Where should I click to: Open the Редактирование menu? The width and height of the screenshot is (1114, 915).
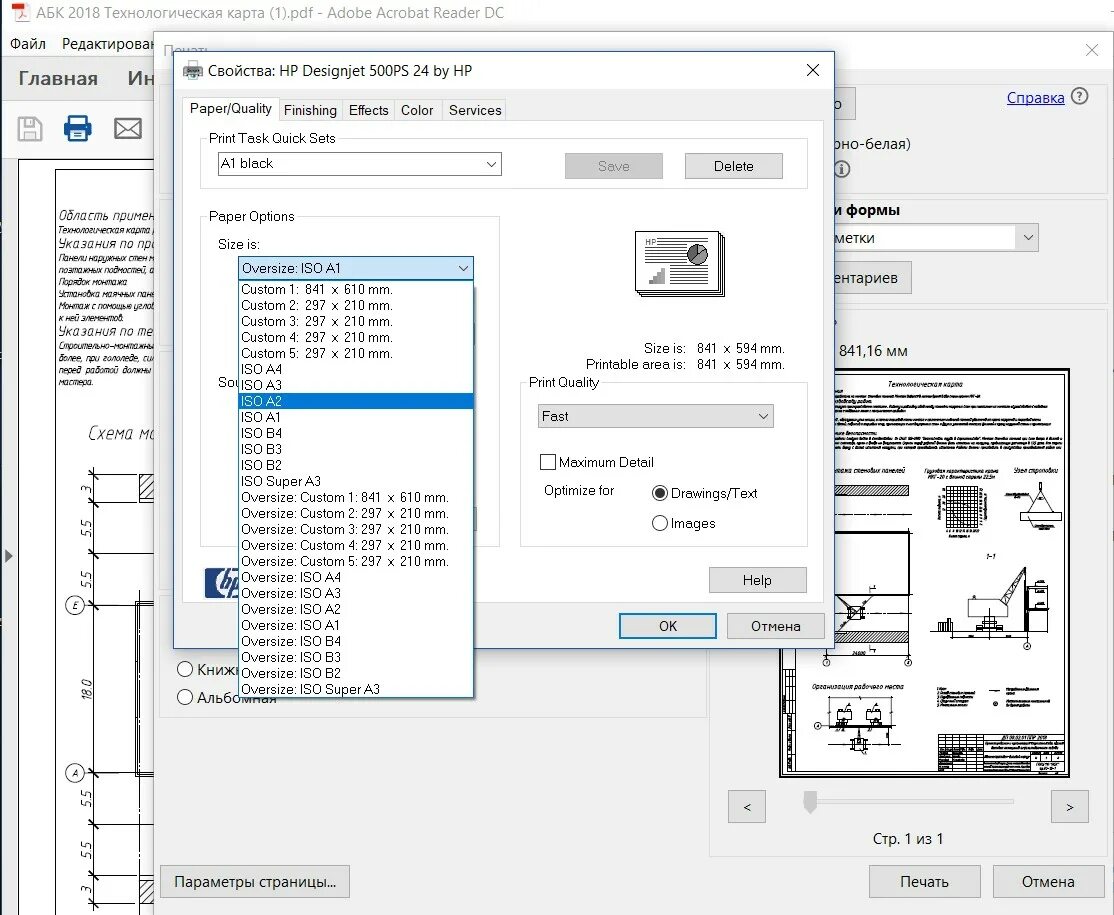tap(107, 44)
